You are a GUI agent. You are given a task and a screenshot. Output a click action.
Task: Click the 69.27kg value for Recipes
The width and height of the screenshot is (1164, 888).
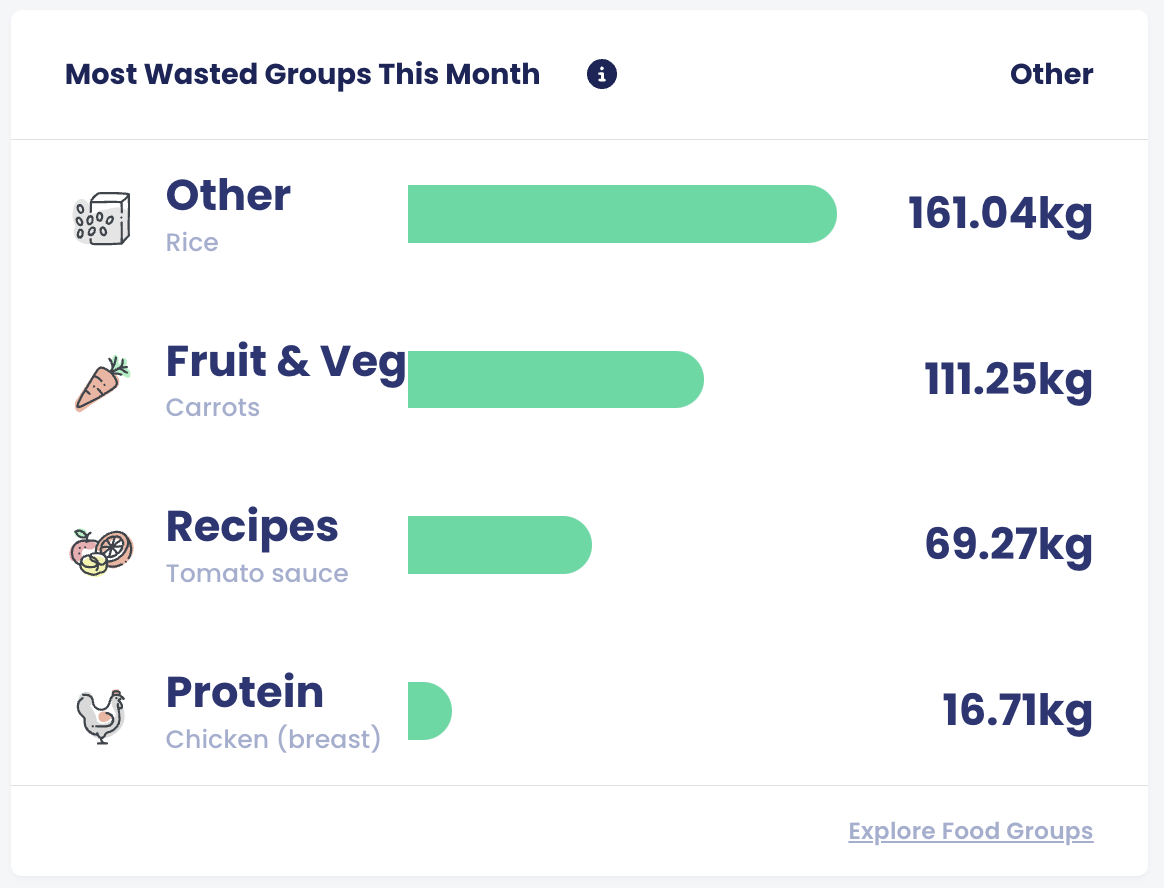point(1008,545)
